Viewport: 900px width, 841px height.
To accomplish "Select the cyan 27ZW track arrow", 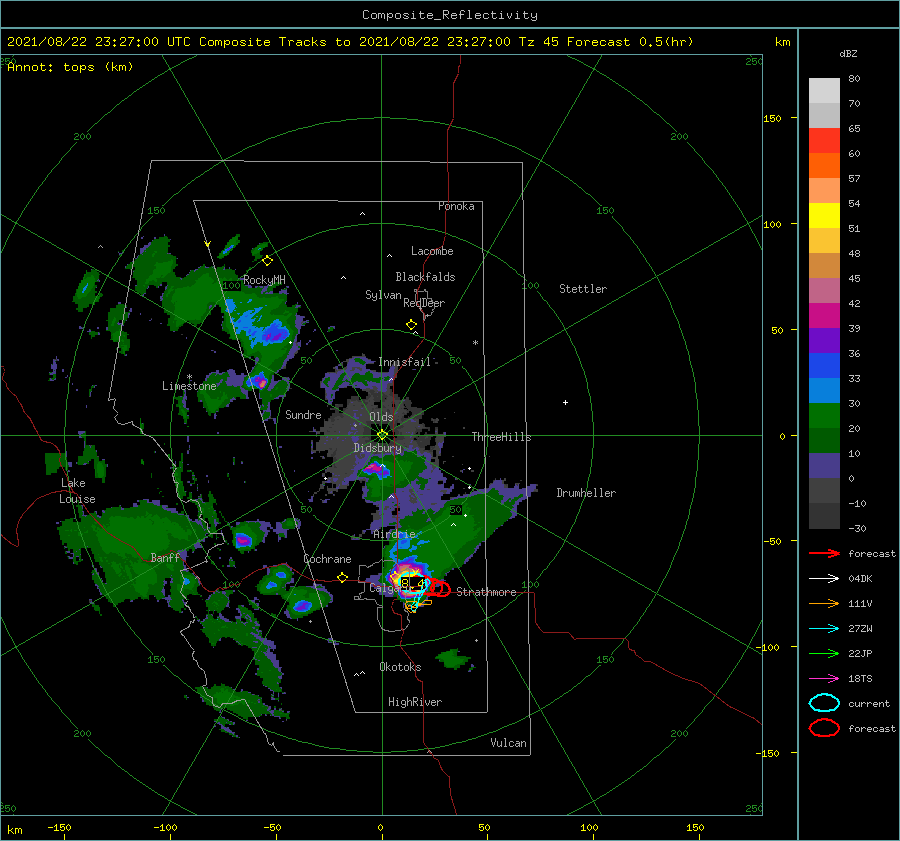I will 824,629.
